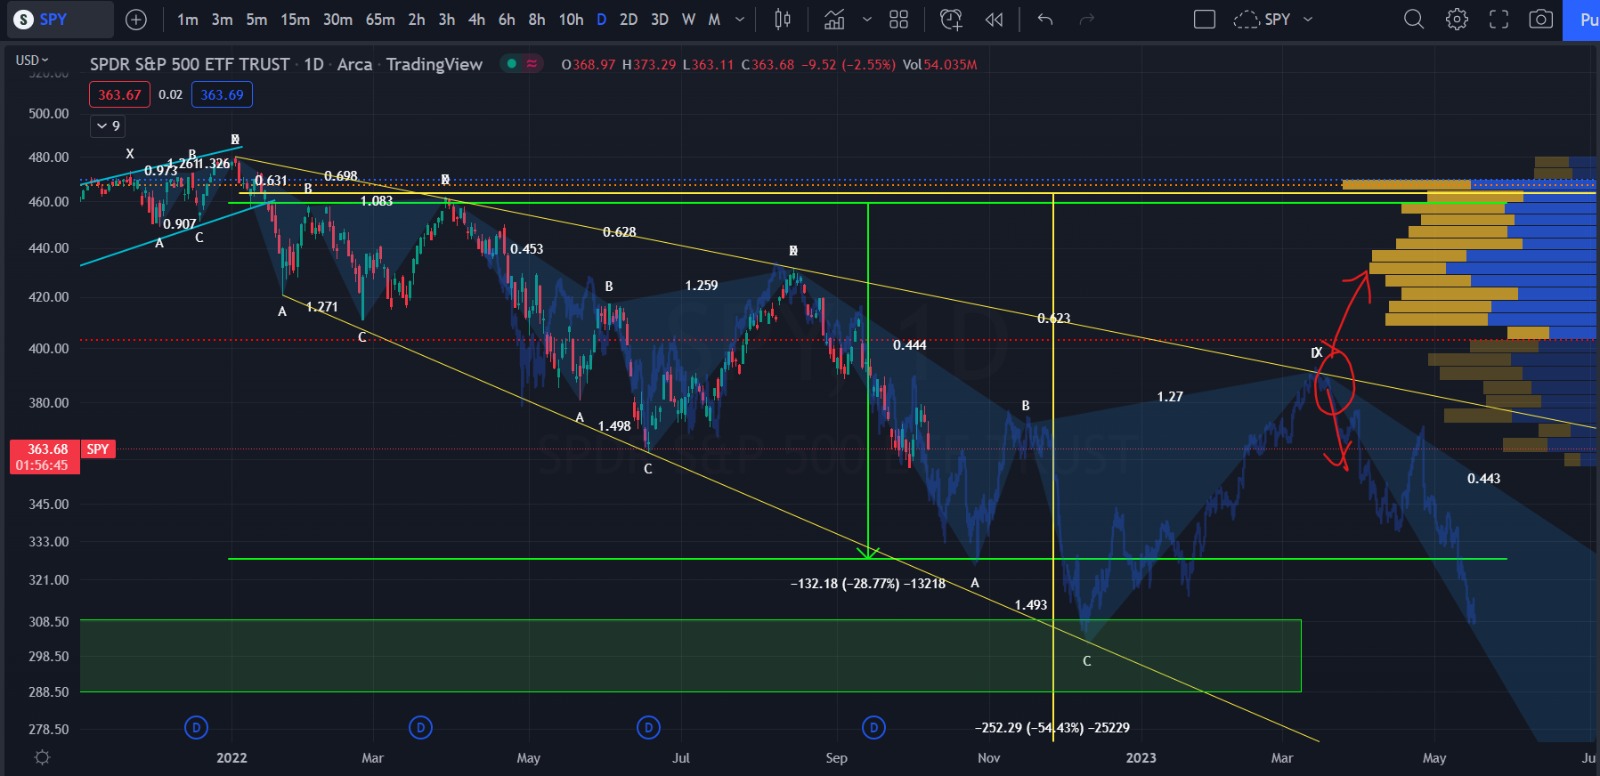Open the dividend D marker near July
Viewport: 1600px width, 776px height.
[648, 727]
